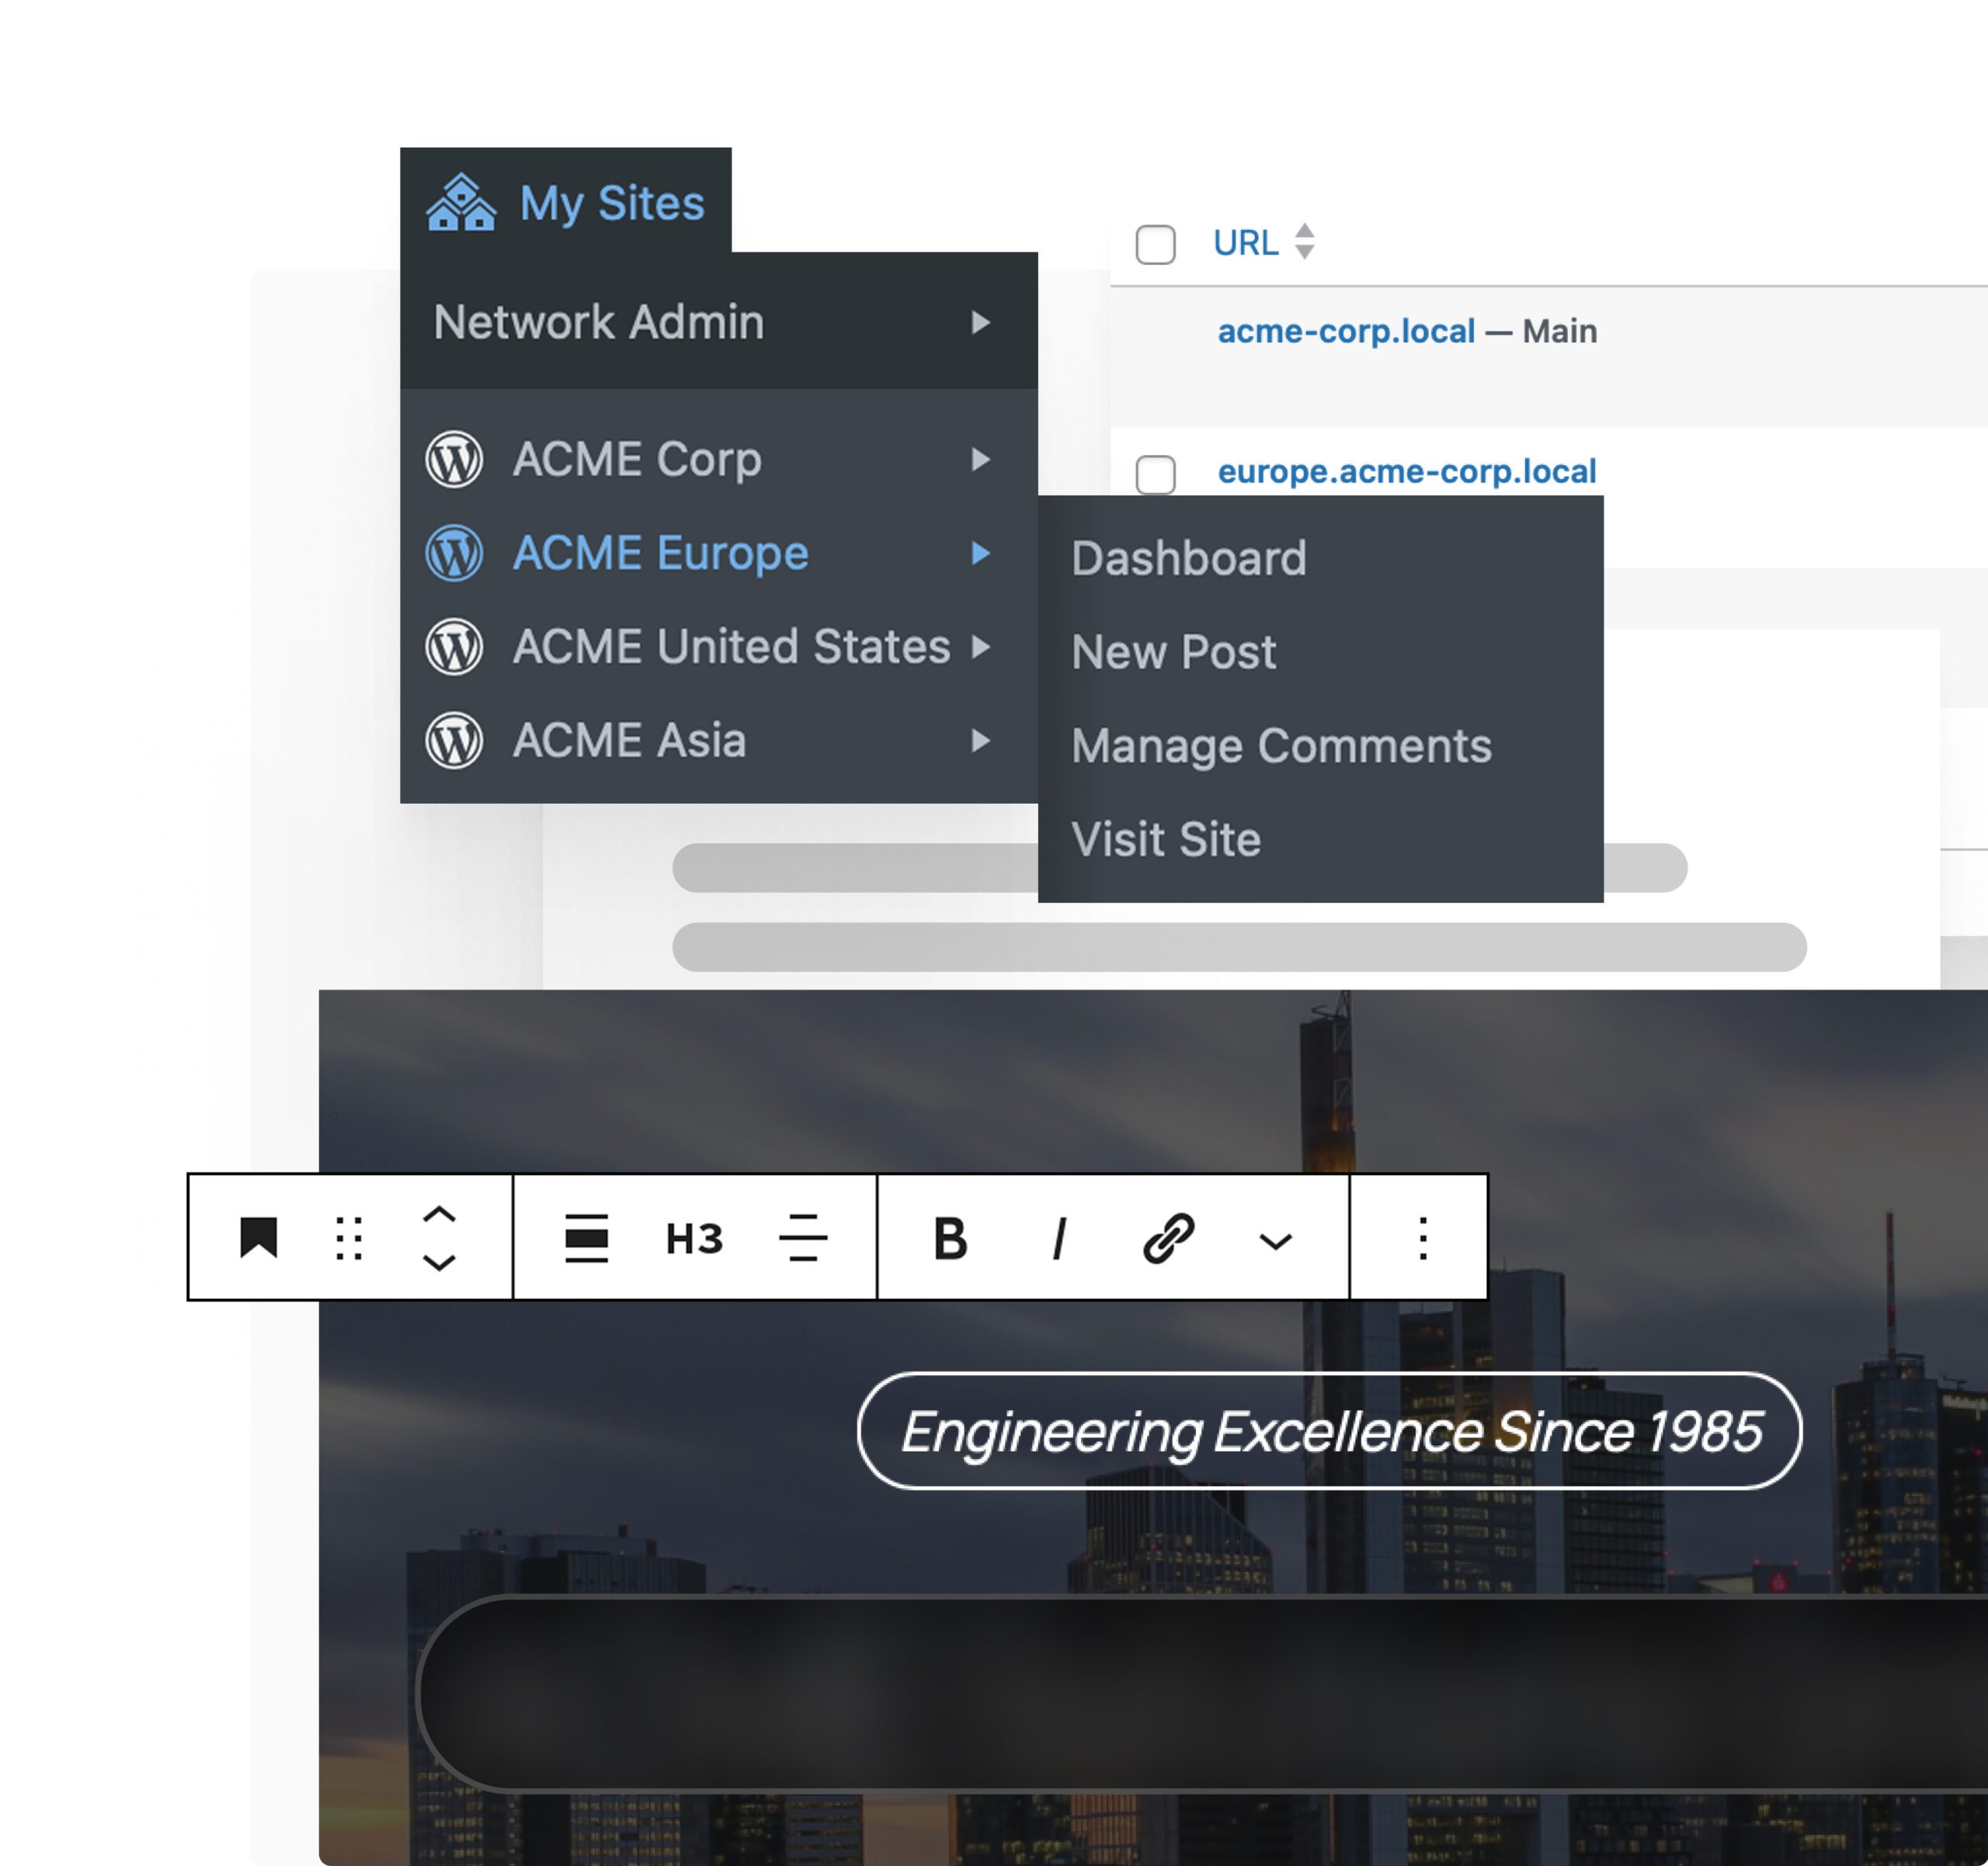Click the text alignment center icon

pyautogui.click(x=803, y=1238)
